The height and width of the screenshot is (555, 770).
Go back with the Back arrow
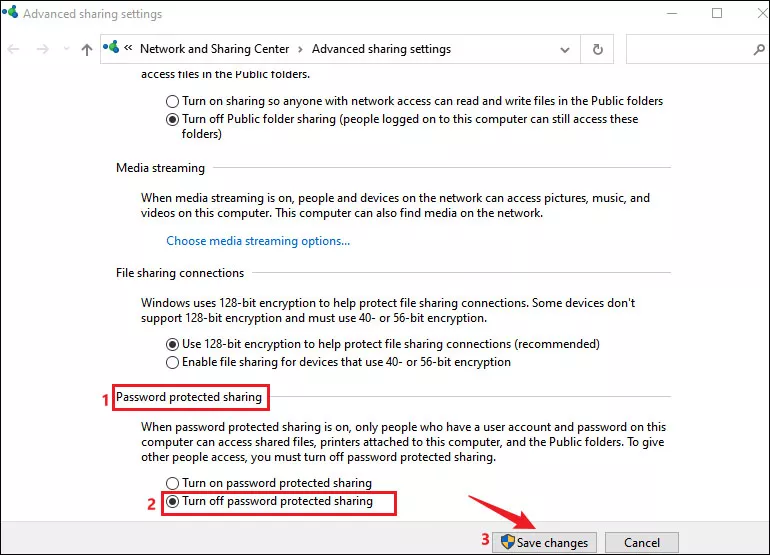(x=13, y=49)
